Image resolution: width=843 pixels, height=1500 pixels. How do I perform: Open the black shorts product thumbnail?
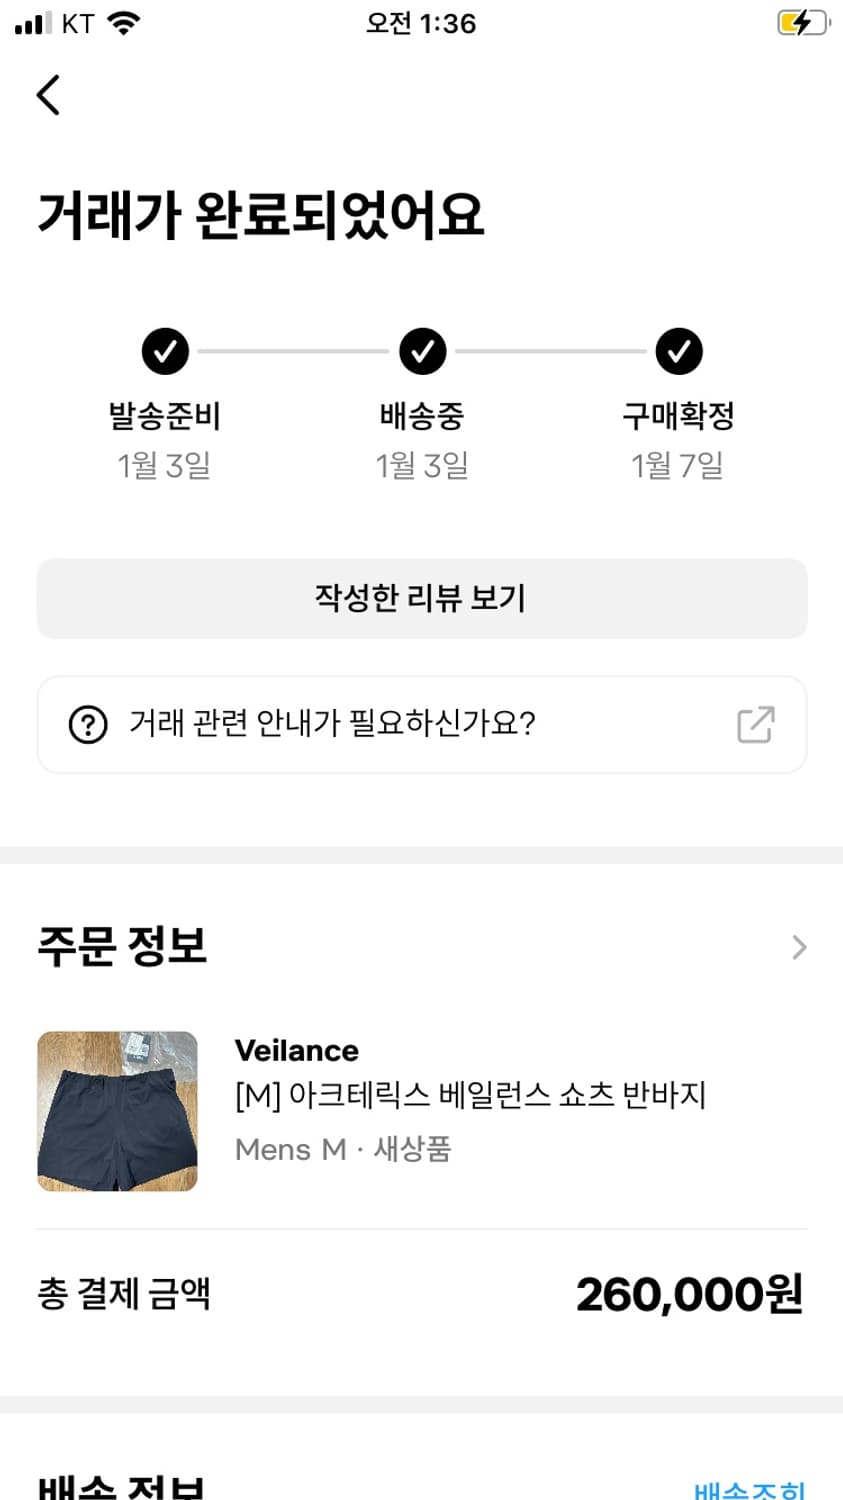117,1111
